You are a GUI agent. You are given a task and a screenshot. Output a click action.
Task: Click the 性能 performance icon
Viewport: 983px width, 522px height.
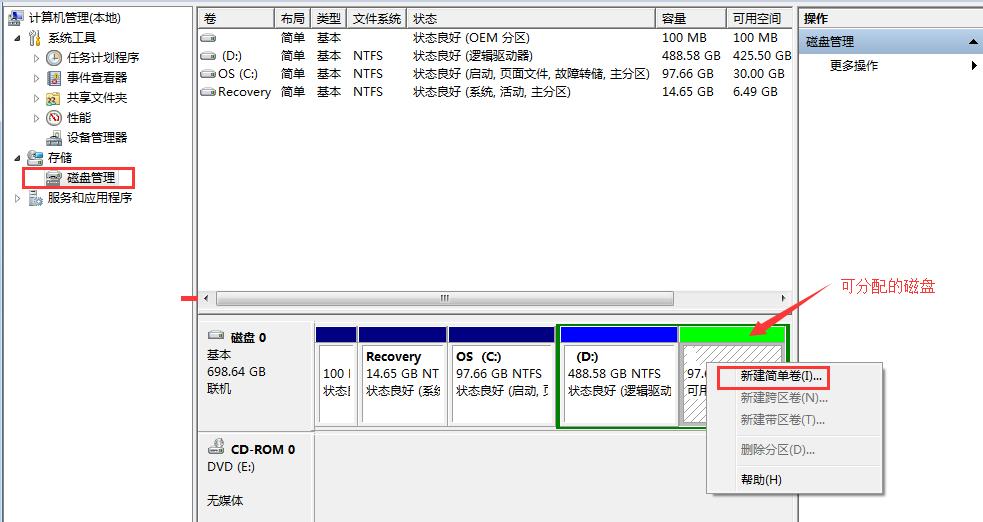55,118
